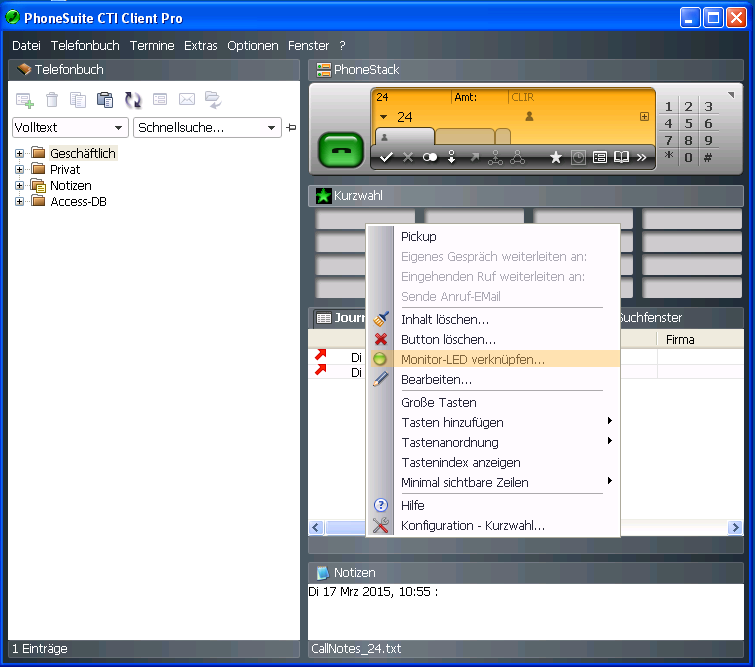Select 'Monitor-LED verknüpfen...' from context menu

coord(472,359)
